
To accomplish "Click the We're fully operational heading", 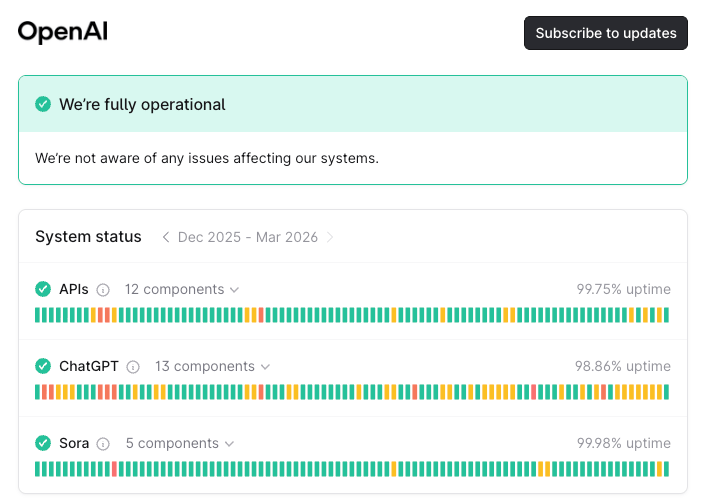I will tap(142, 104).
